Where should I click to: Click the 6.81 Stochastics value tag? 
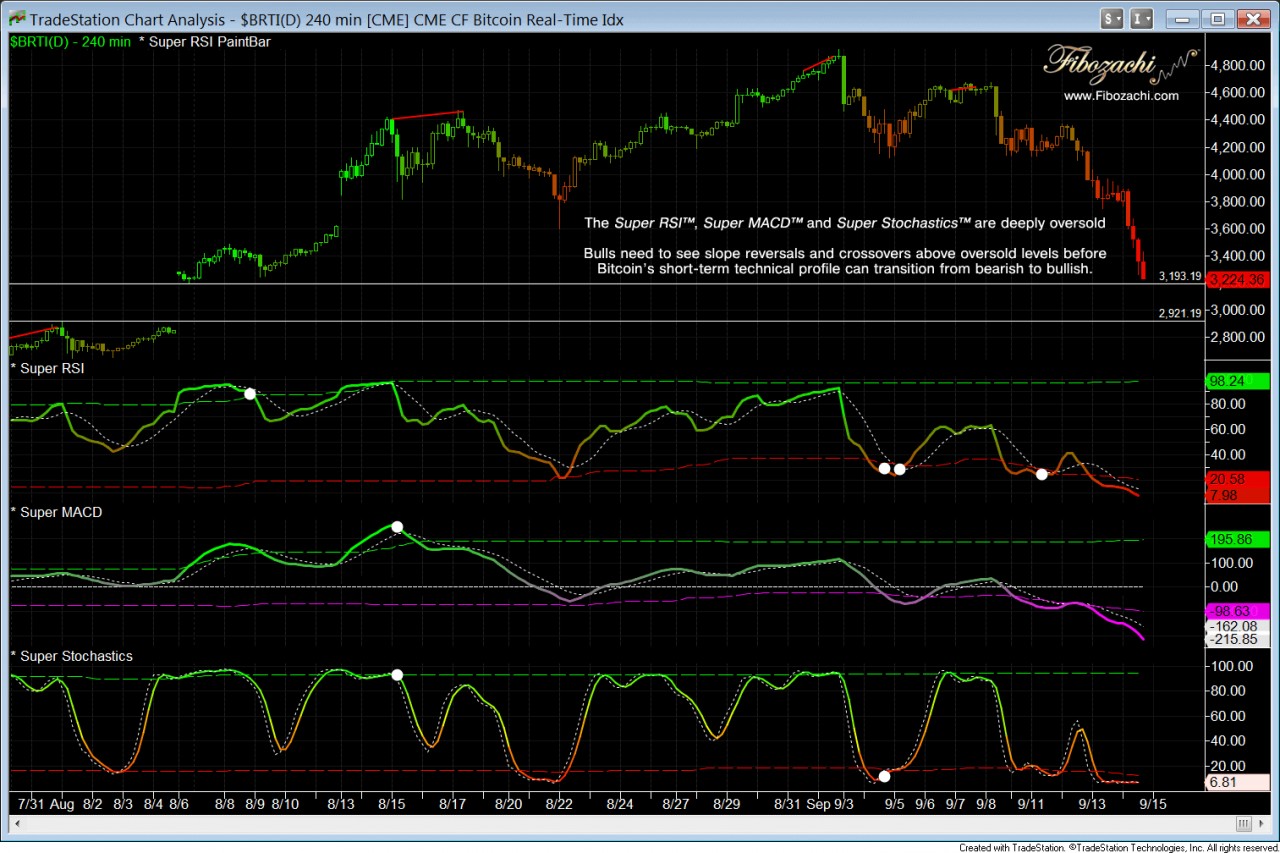pyautogui.click(x=1238, y=782)
